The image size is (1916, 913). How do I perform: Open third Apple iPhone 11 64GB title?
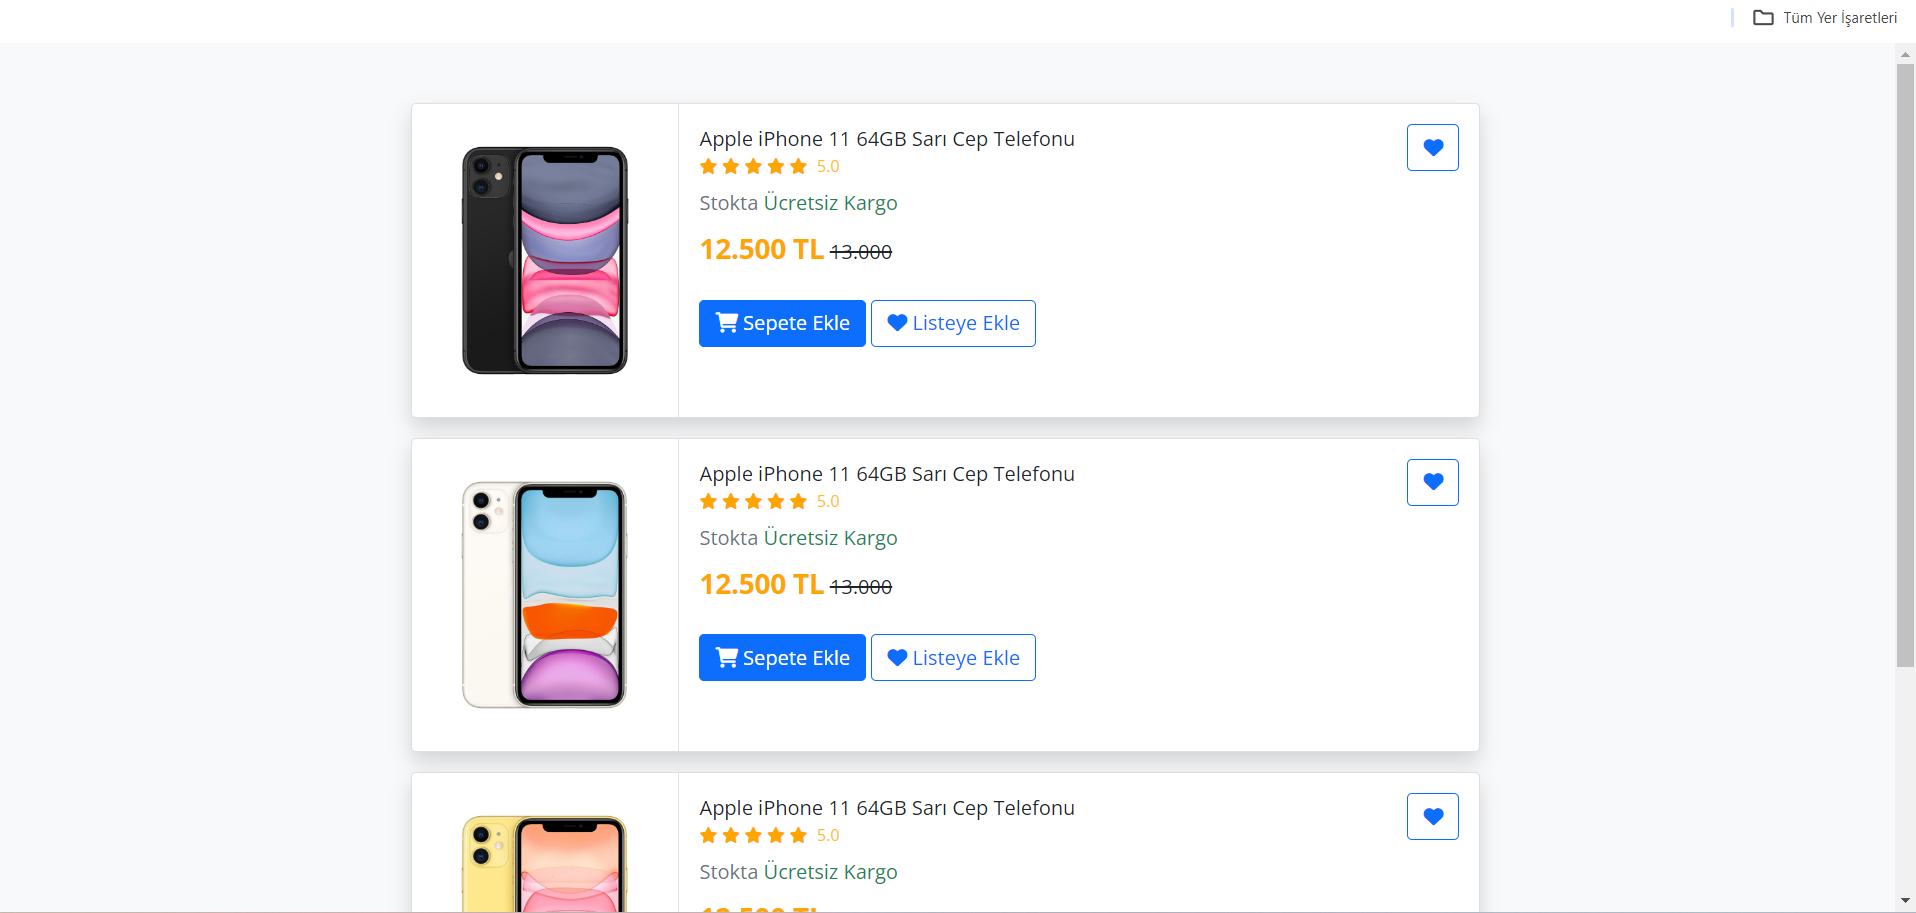pyautogui.click(x=886, y=808)
